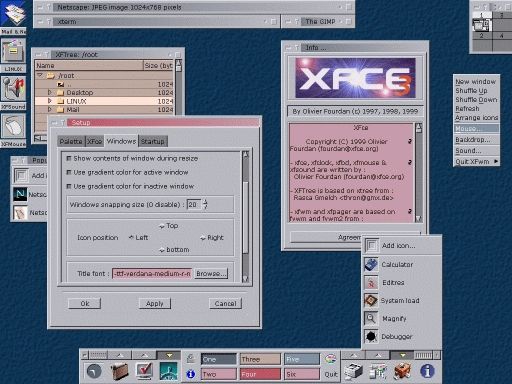The width and height of the screenshot is (512, 384).
Task: Click the System load icon
Action: click(x=371, y=300)
